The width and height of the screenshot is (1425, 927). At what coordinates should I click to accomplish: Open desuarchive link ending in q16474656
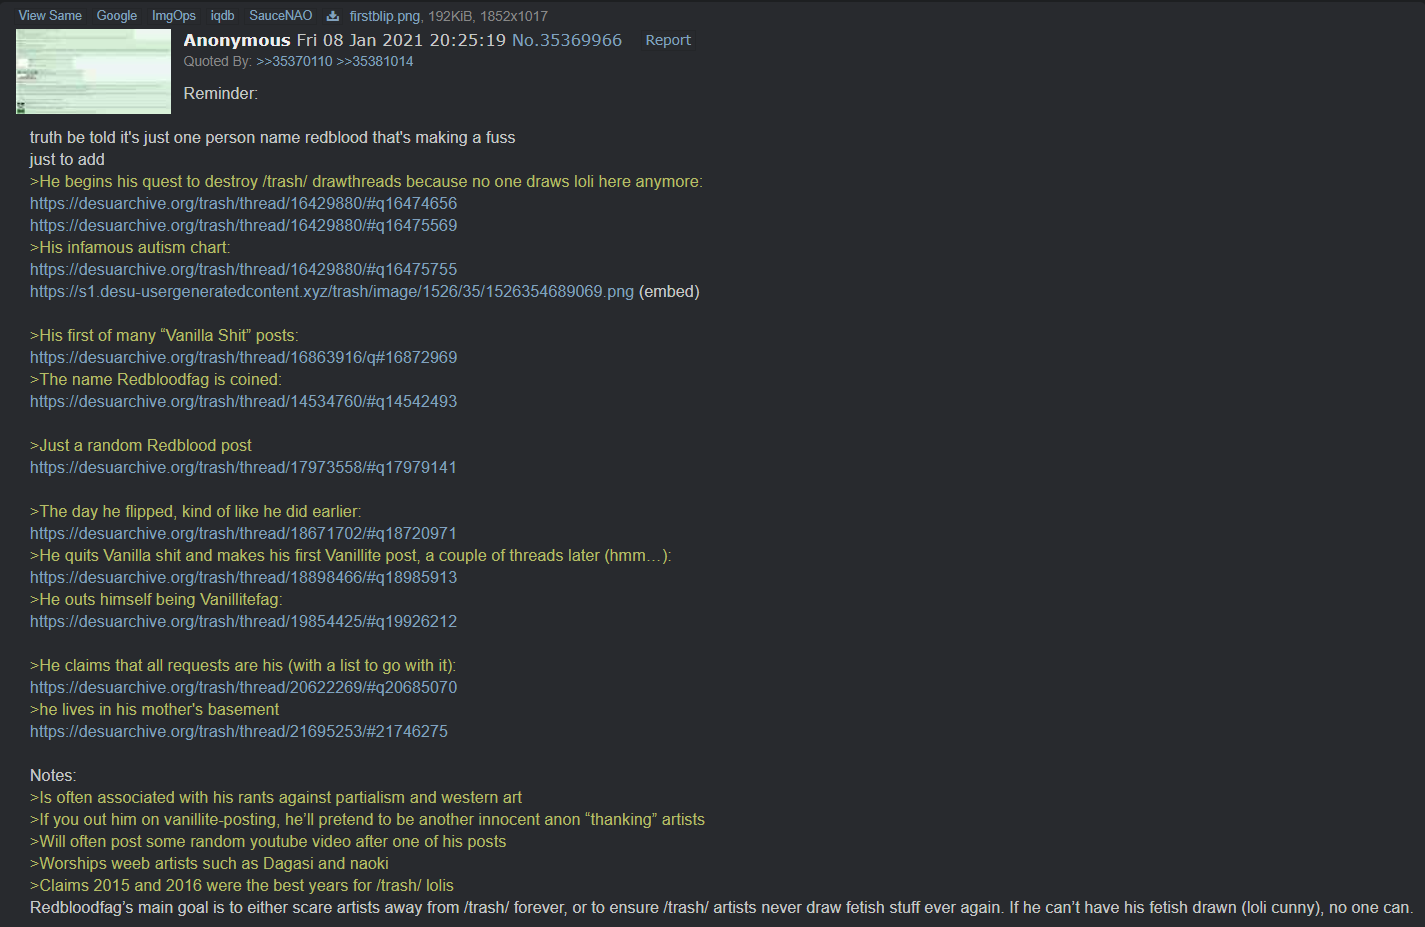coord(243,203)
